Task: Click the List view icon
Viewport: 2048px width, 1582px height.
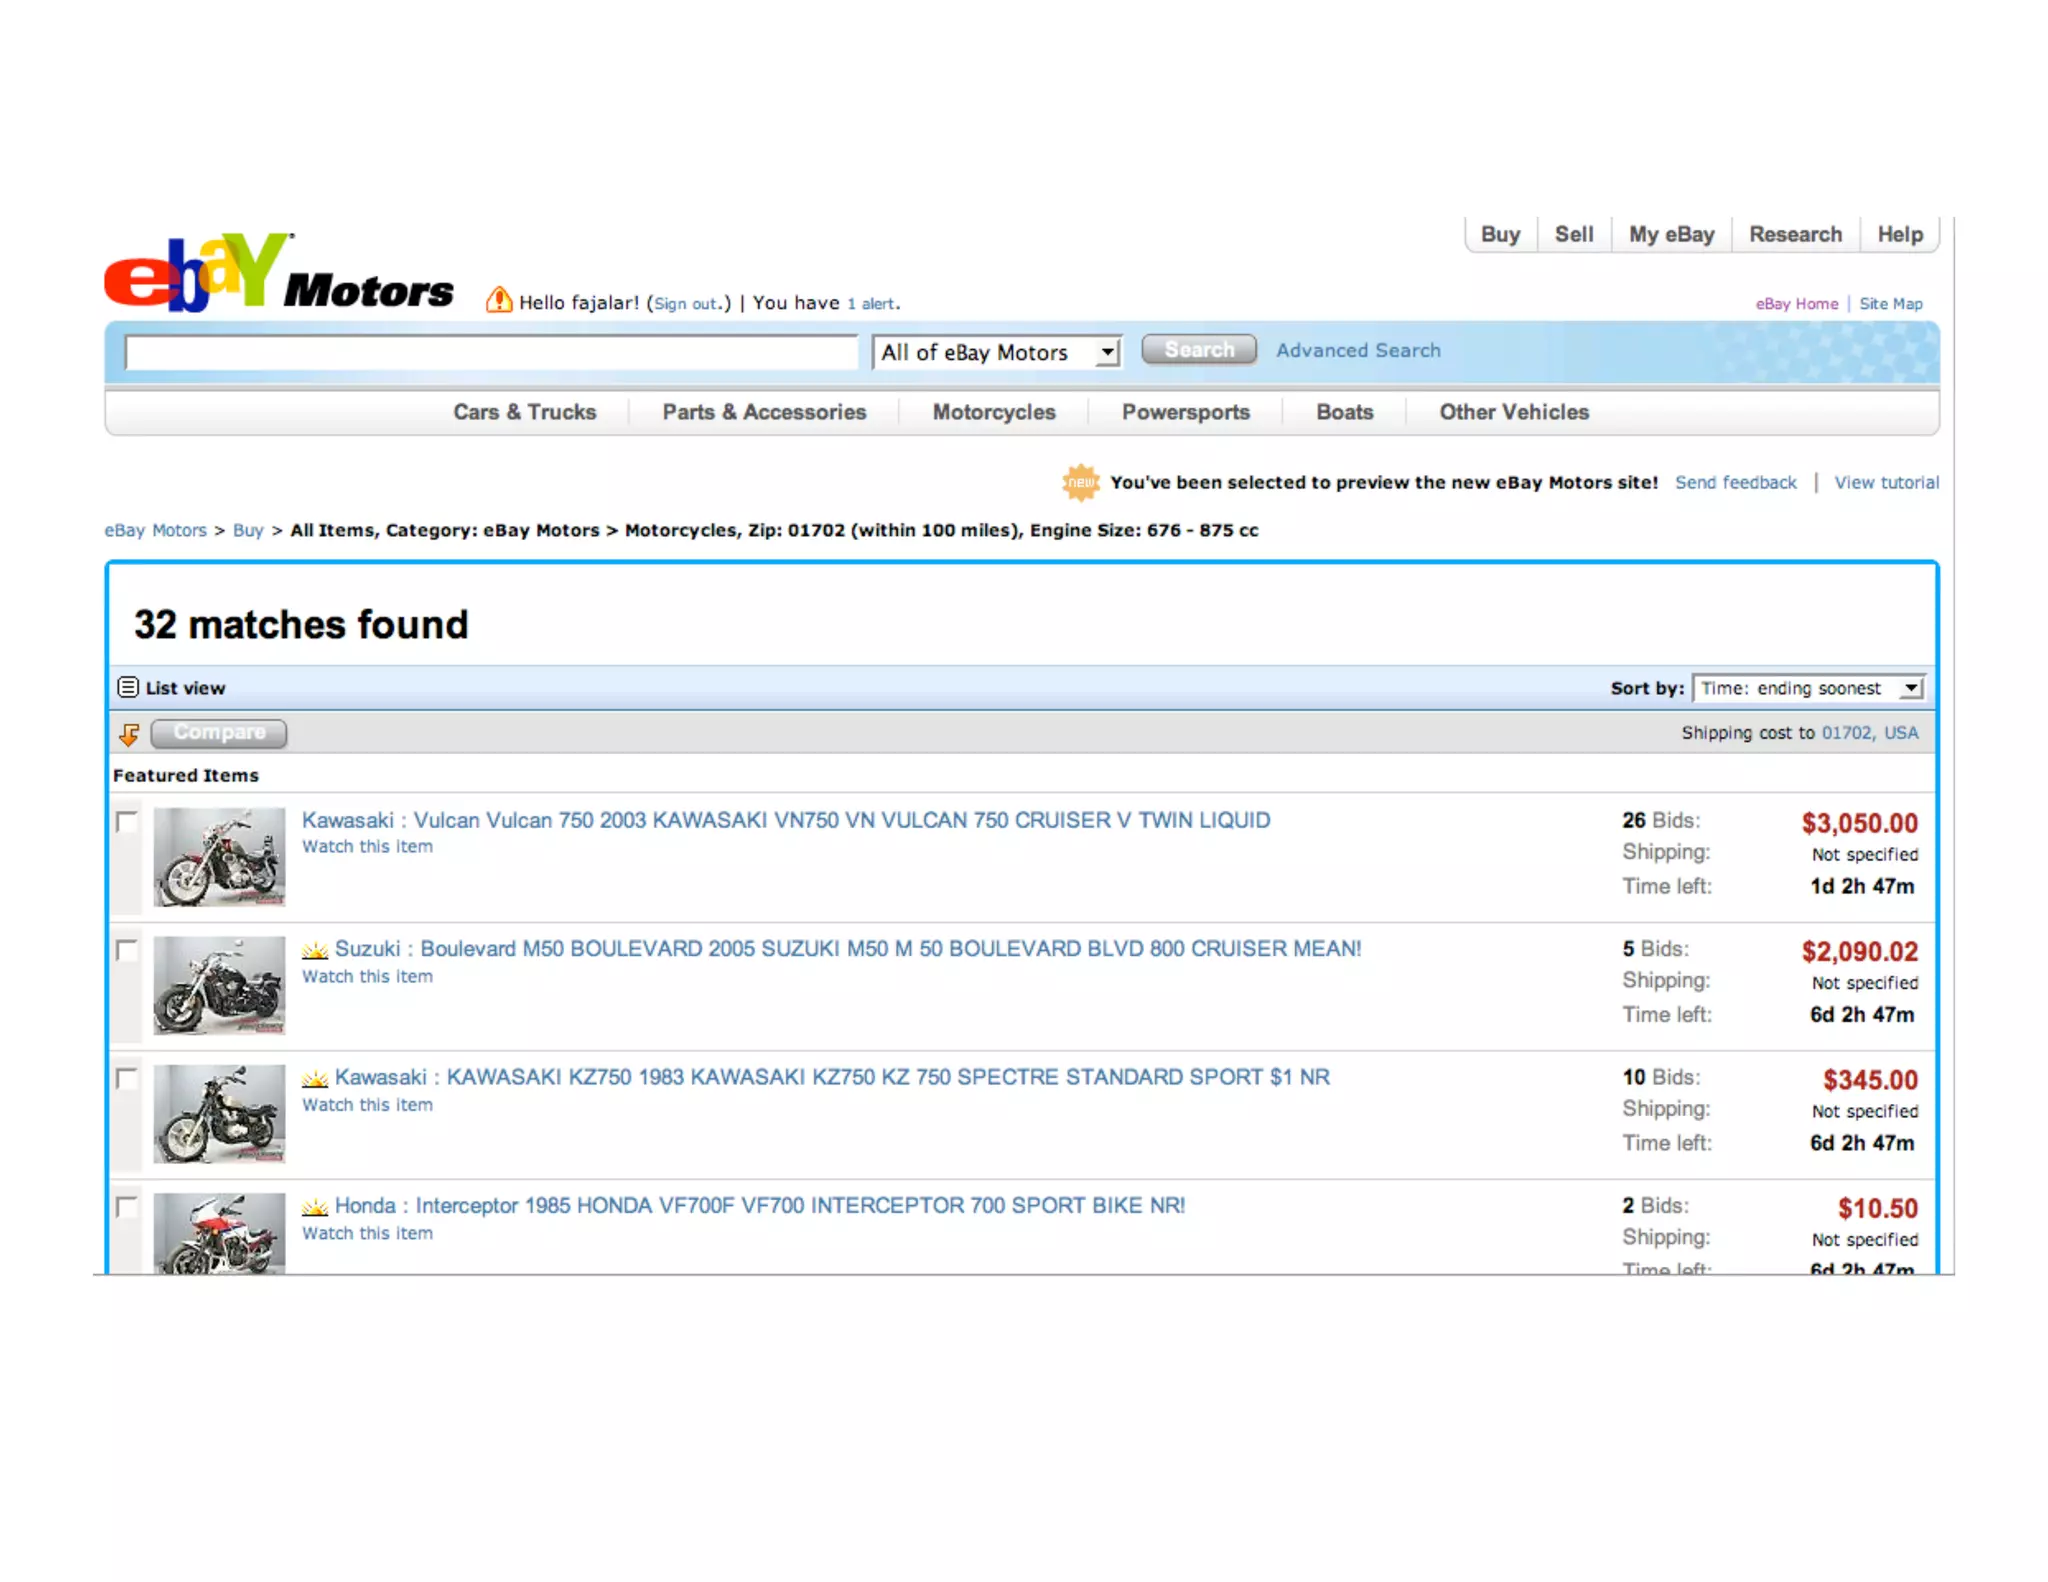Action: tap(128, 687)
